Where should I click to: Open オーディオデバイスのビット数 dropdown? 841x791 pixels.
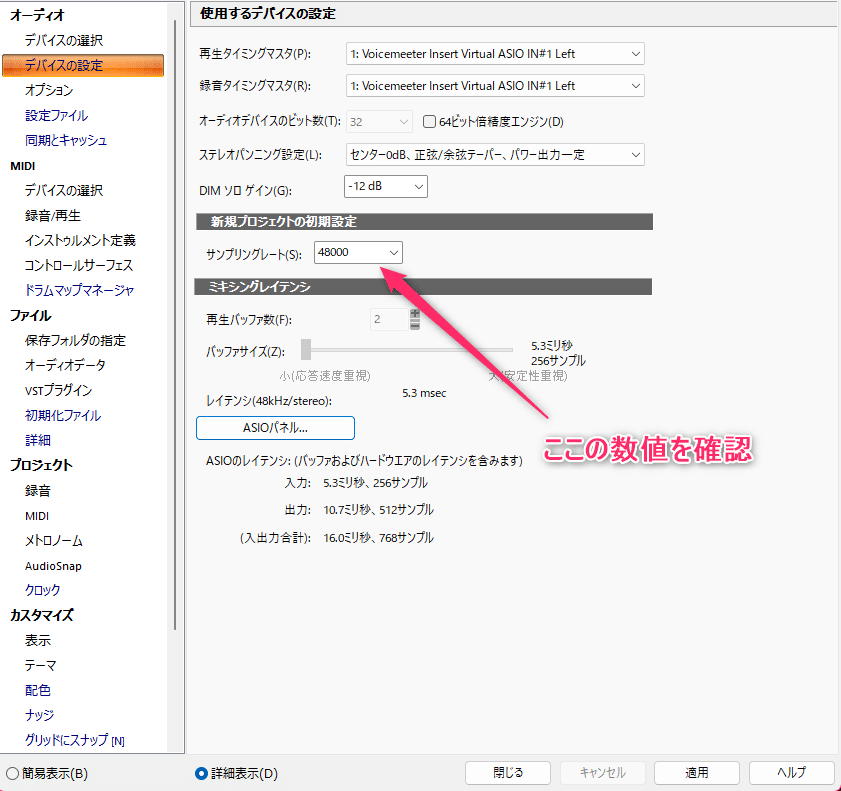(379, 122)
